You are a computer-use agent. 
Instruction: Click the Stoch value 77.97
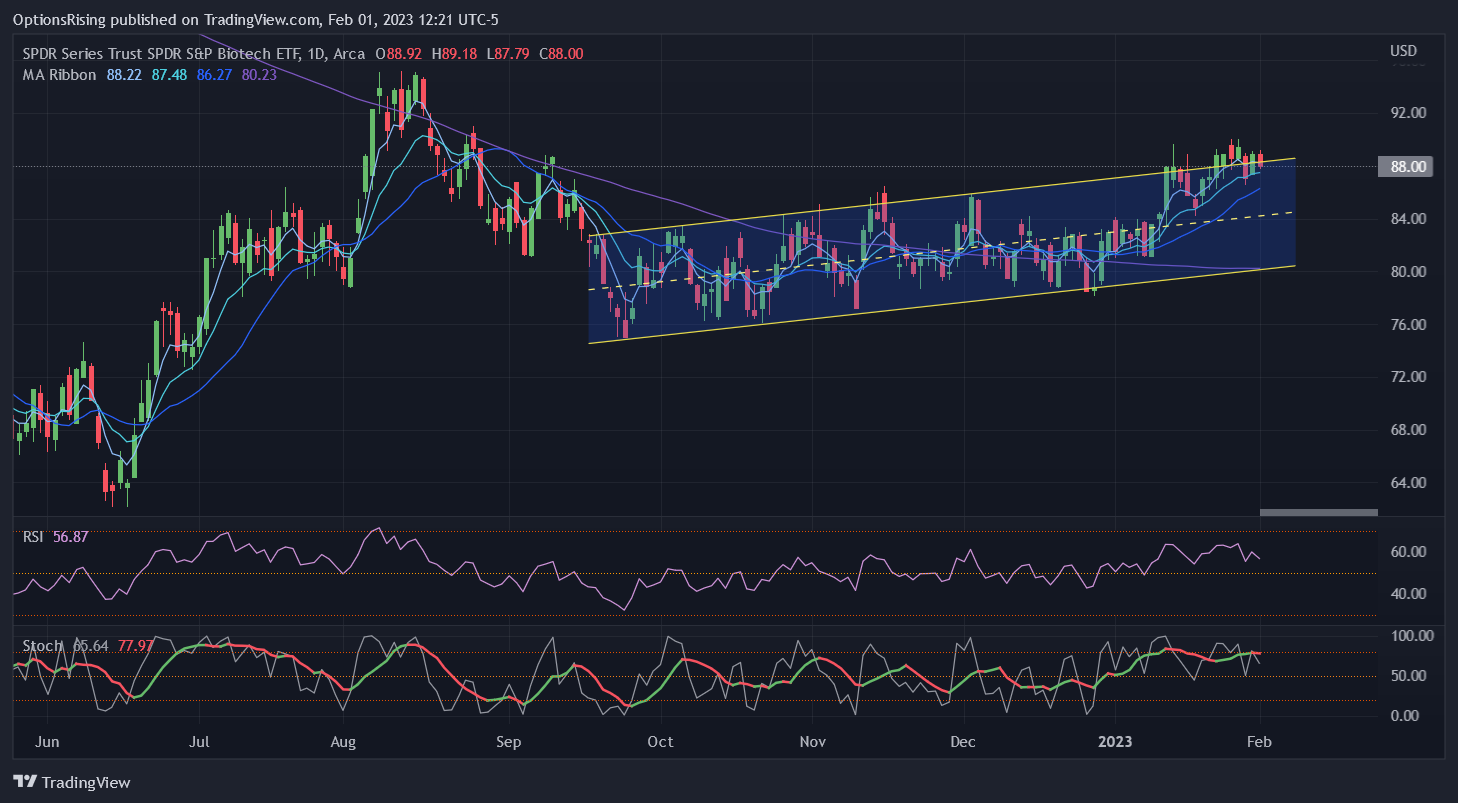pyautogui.click(x=136, y=646)
